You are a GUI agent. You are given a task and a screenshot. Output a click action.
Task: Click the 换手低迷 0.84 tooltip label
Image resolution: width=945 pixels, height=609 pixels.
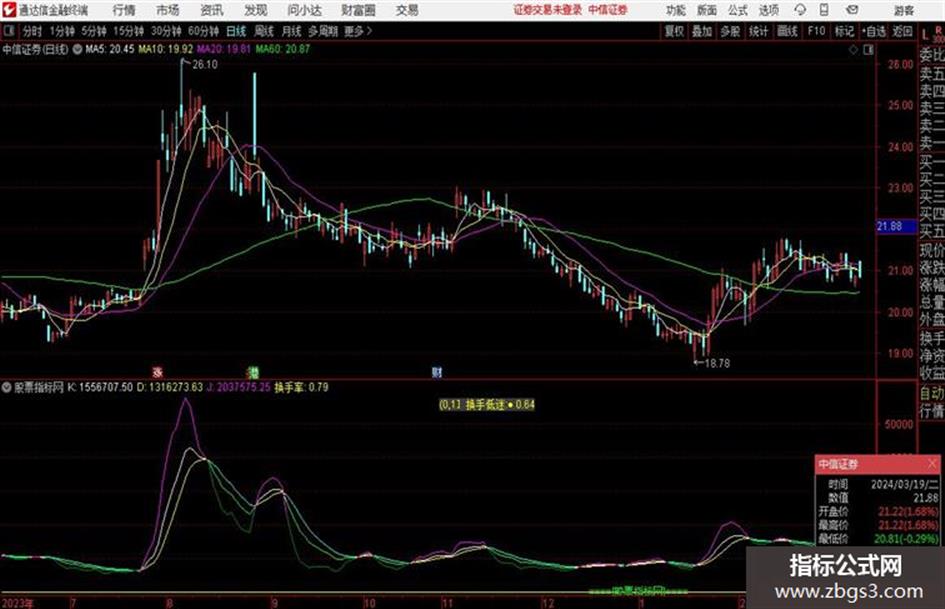click(x=487, y=405)
